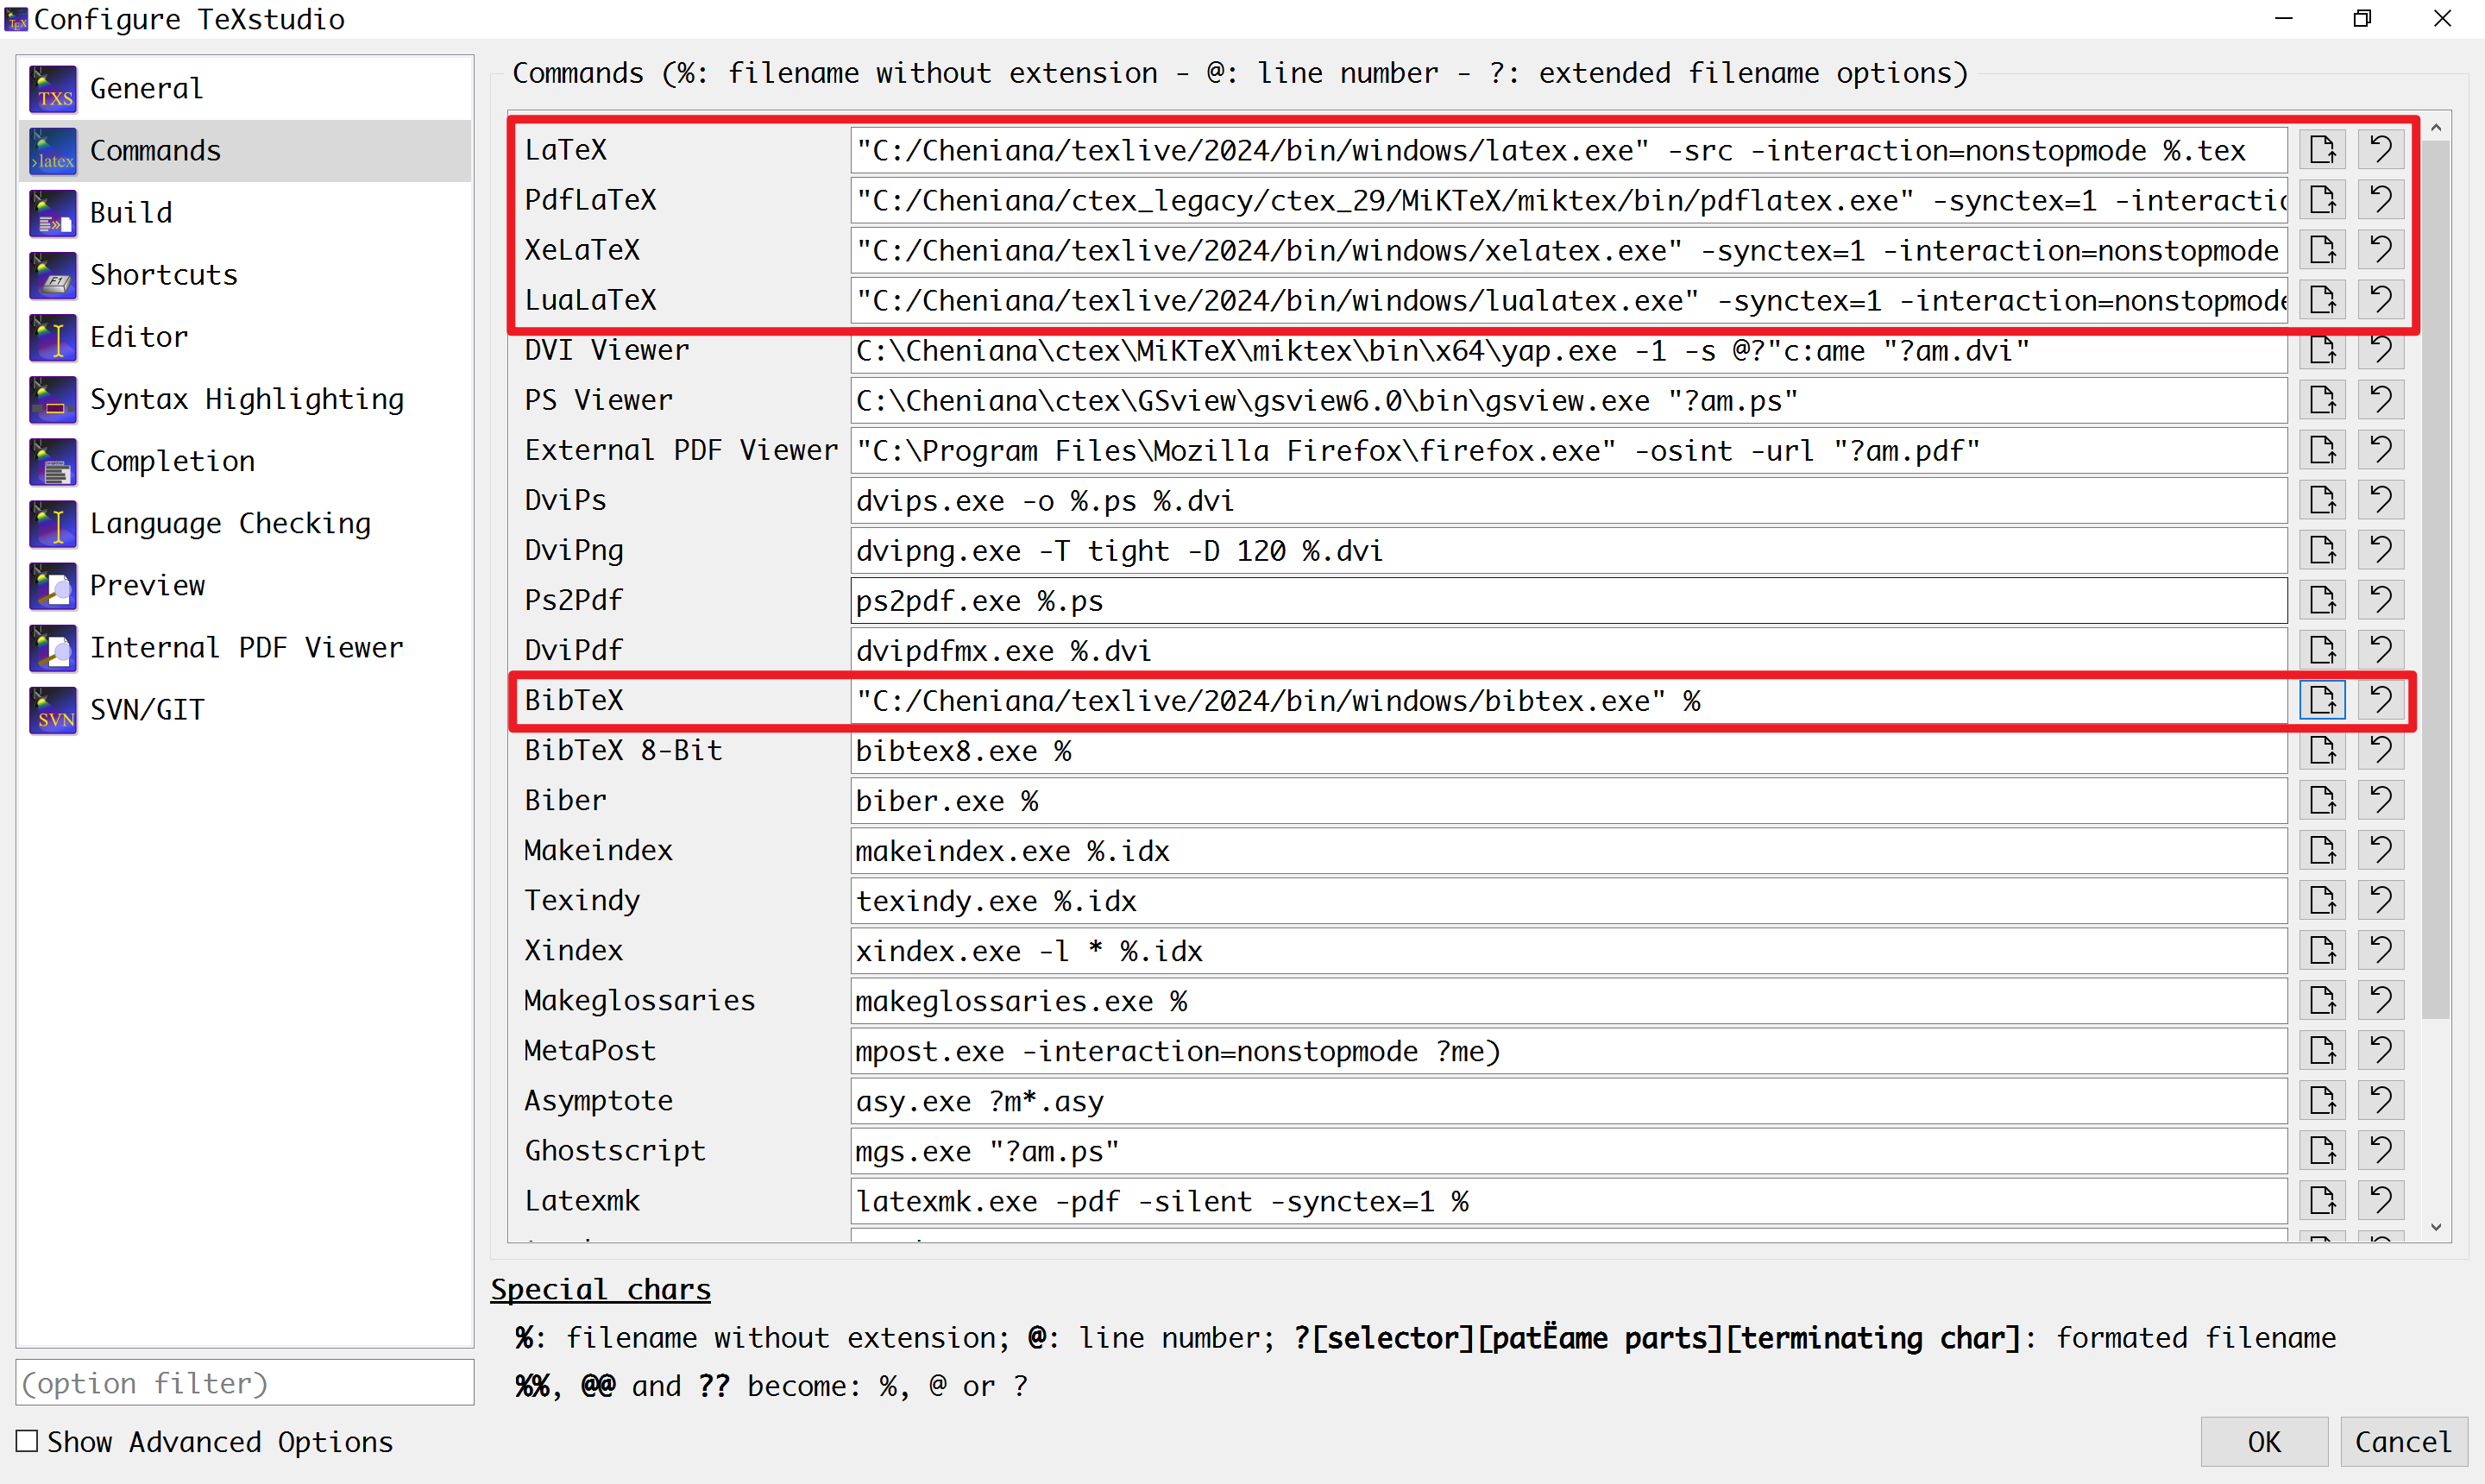This screenshot has height=1484, width=2485.
Task: Confirm settings with the OK button
Action: [2264, 1441]
